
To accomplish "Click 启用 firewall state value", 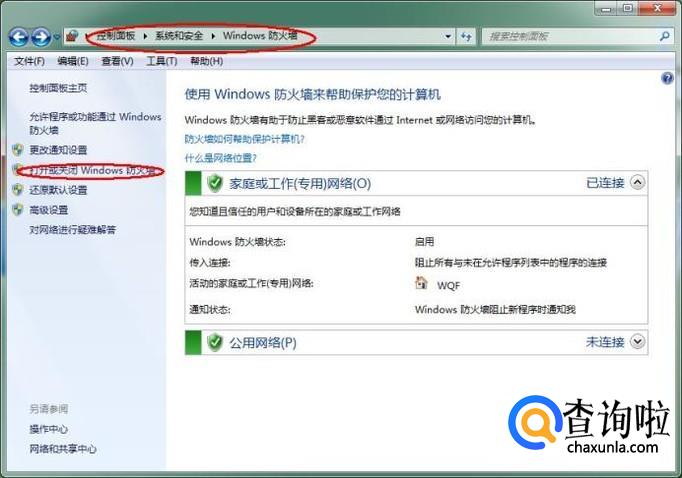I will [x=425, y=242].
